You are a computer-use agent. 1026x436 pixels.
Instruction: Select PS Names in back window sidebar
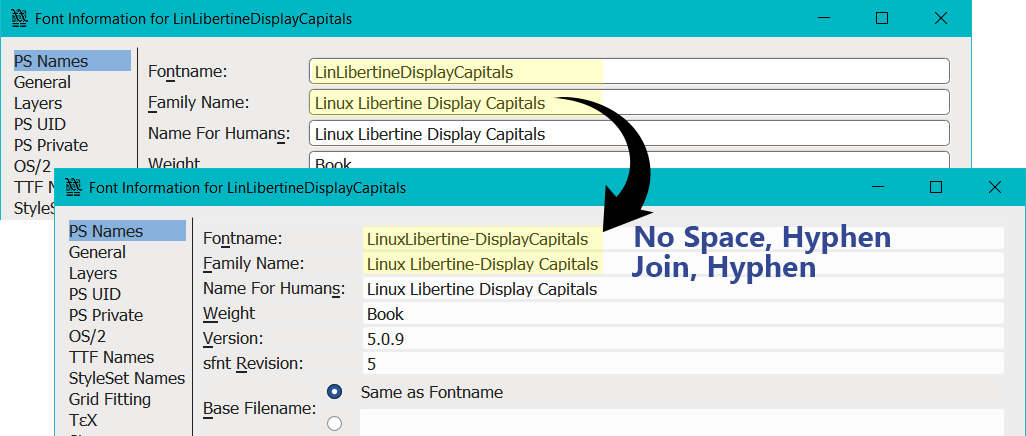pyautogui.click(x=72, y=61)
